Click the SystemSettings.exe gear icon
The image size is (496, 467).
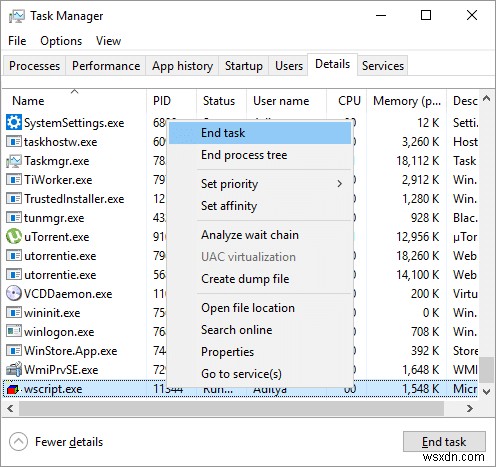[x=14, y=123]
